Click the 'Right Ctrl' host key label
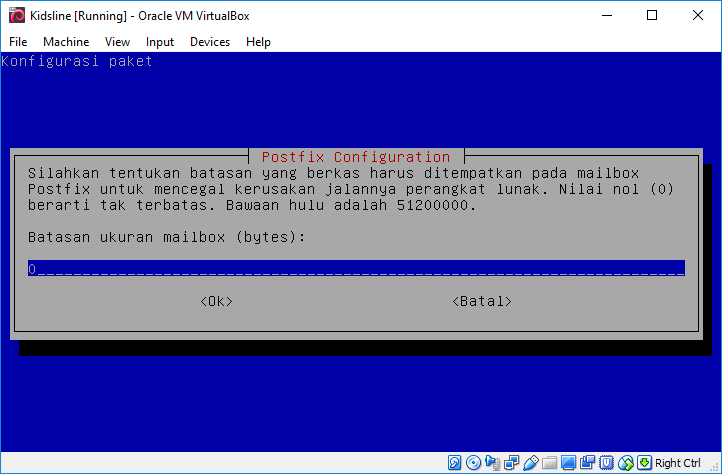This screenshot has width=722, height=474. (678, 463)
